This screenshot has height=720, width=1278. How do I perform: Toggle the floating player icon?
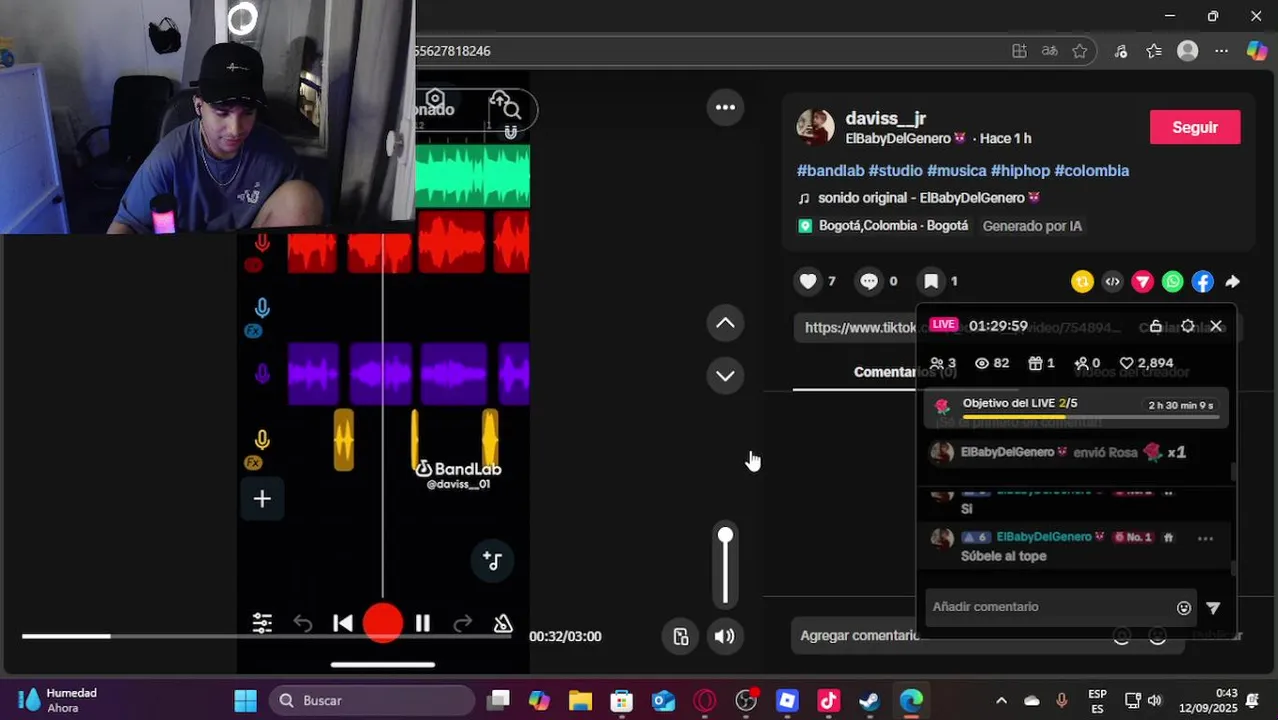(681, 636)
